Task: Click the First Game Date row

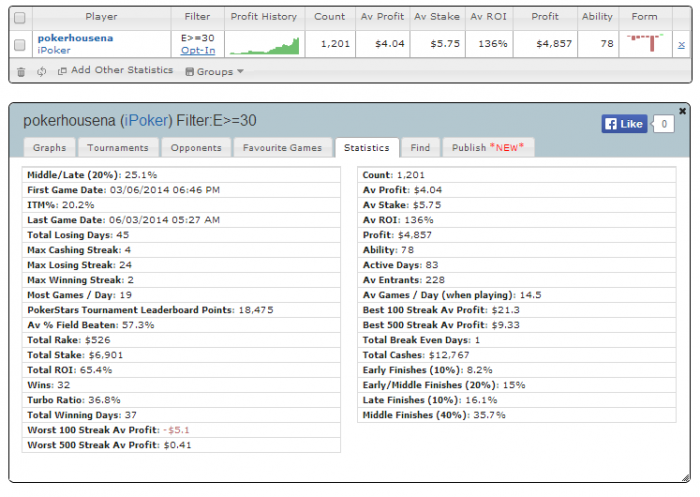Action: point(181,190)
